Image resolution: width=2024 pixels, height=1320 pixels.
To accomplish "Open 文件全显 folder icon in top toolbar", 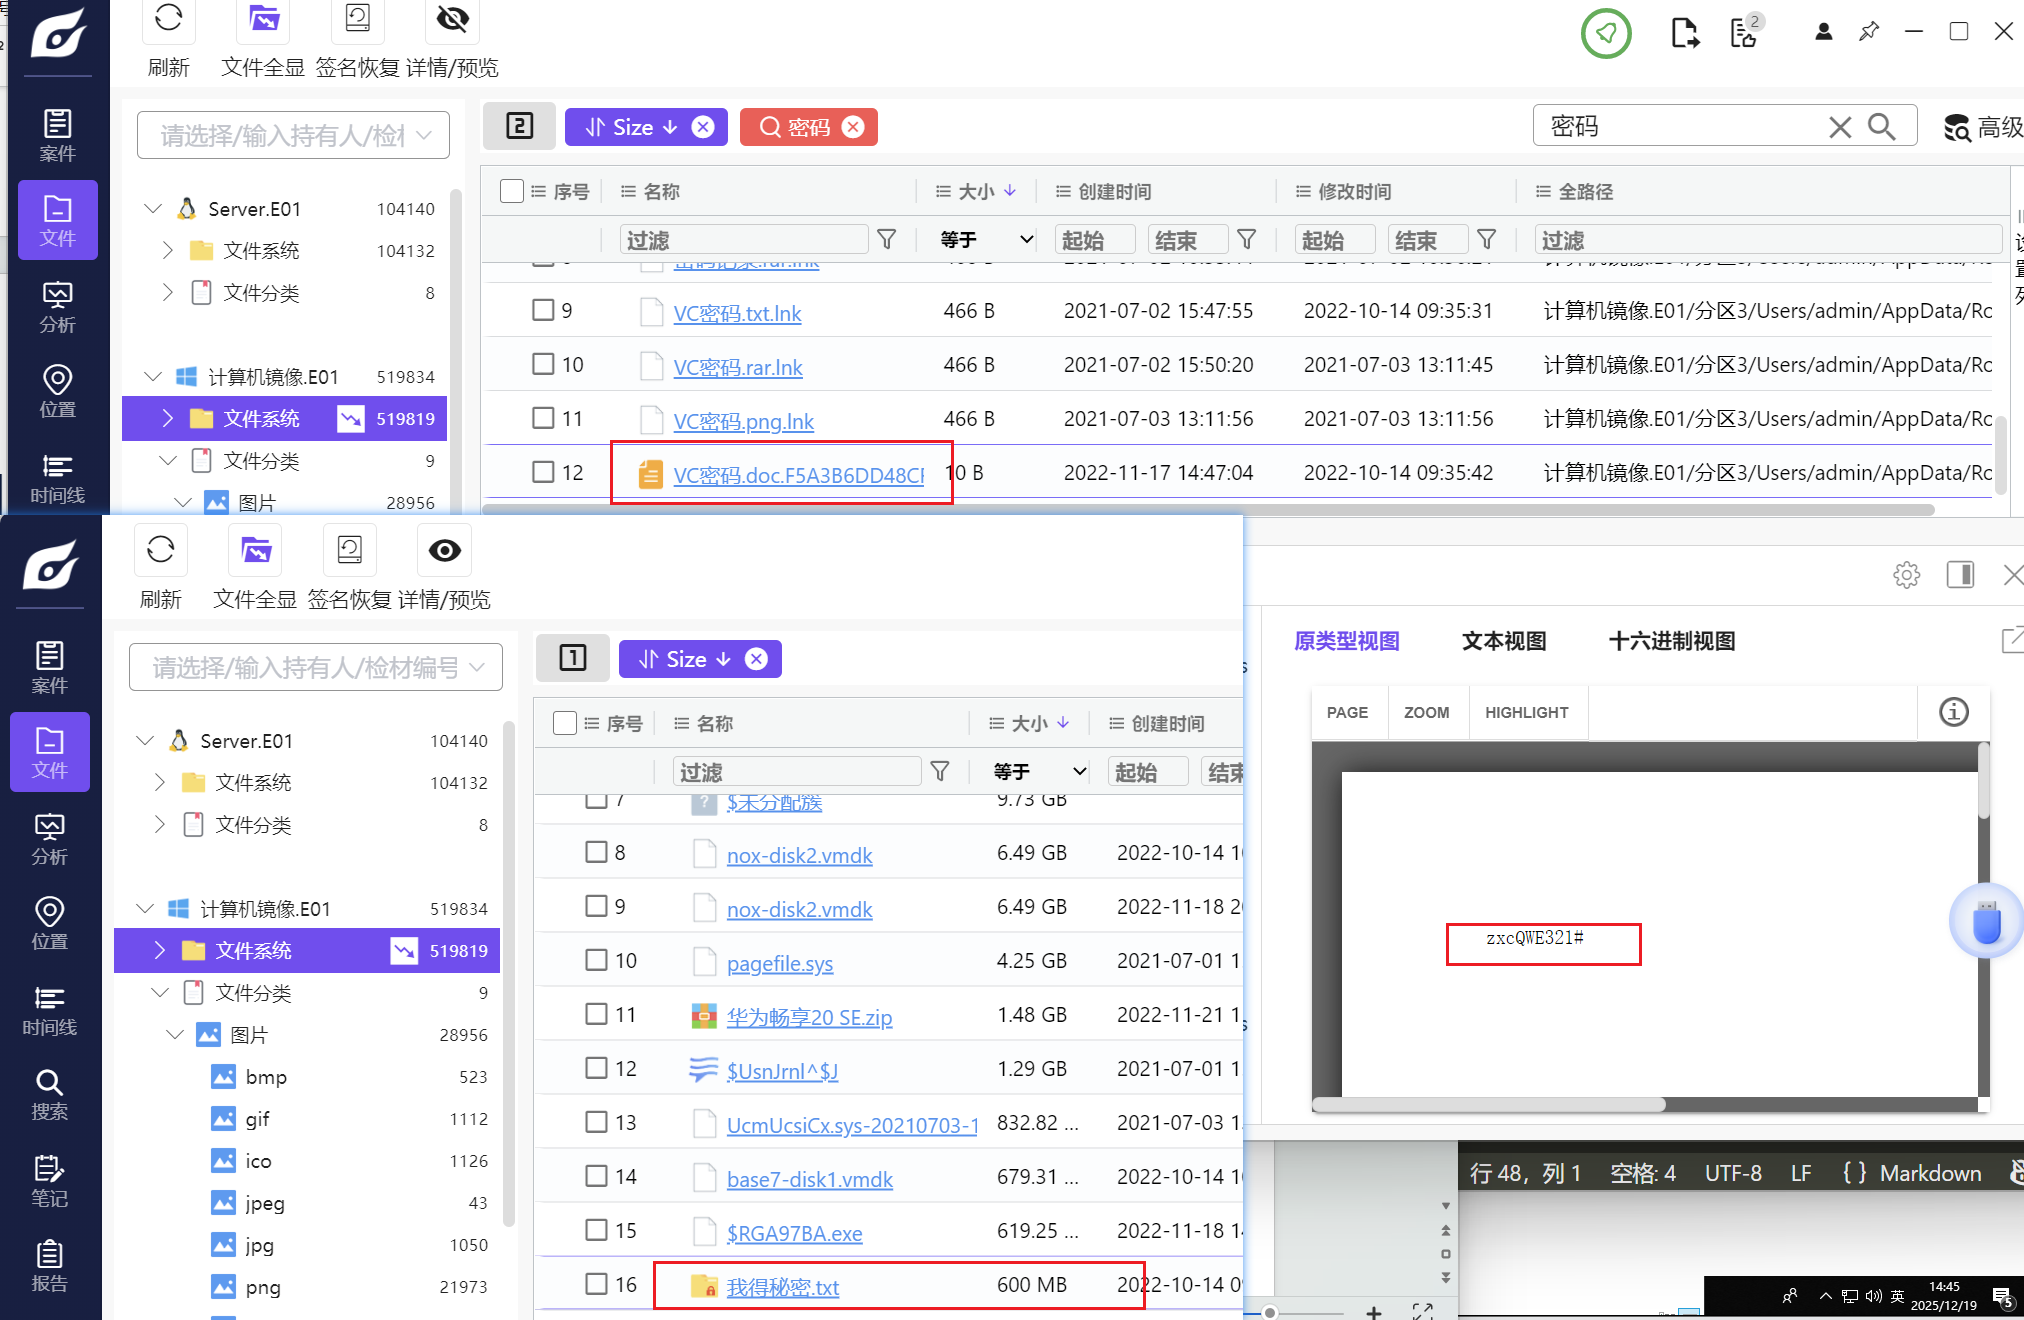I will (x=263, y=19).
